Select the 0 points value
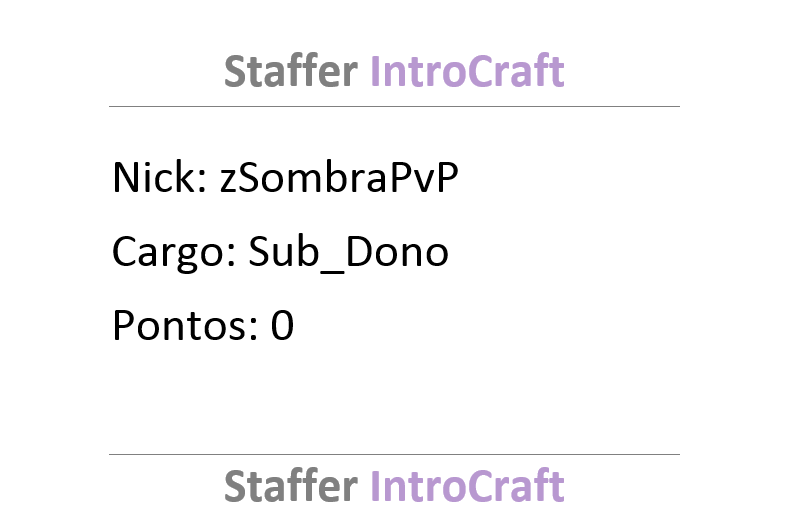788x532 pixels. (282, 326)
